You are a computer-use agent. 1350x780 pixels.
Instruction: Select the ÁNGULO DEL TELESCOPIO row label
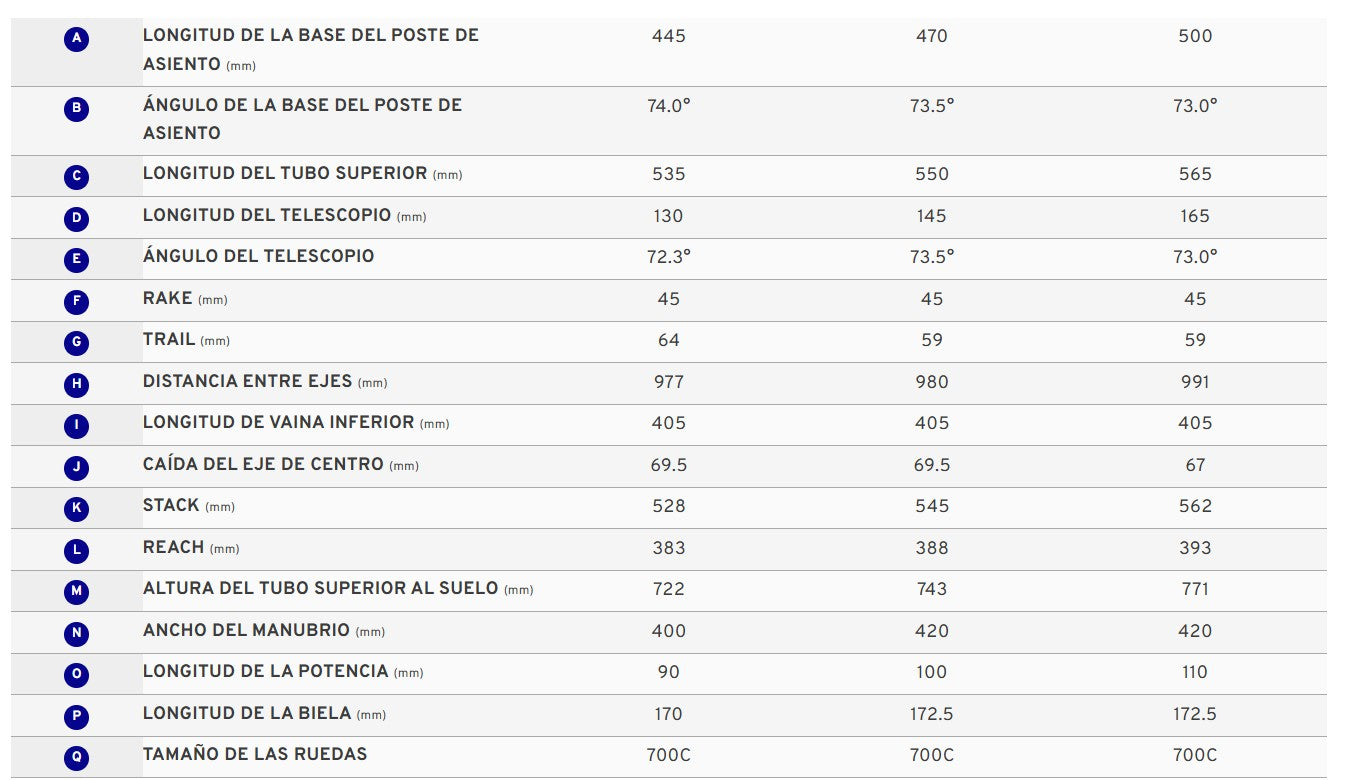pyautogui.click(x=259, y=256)
